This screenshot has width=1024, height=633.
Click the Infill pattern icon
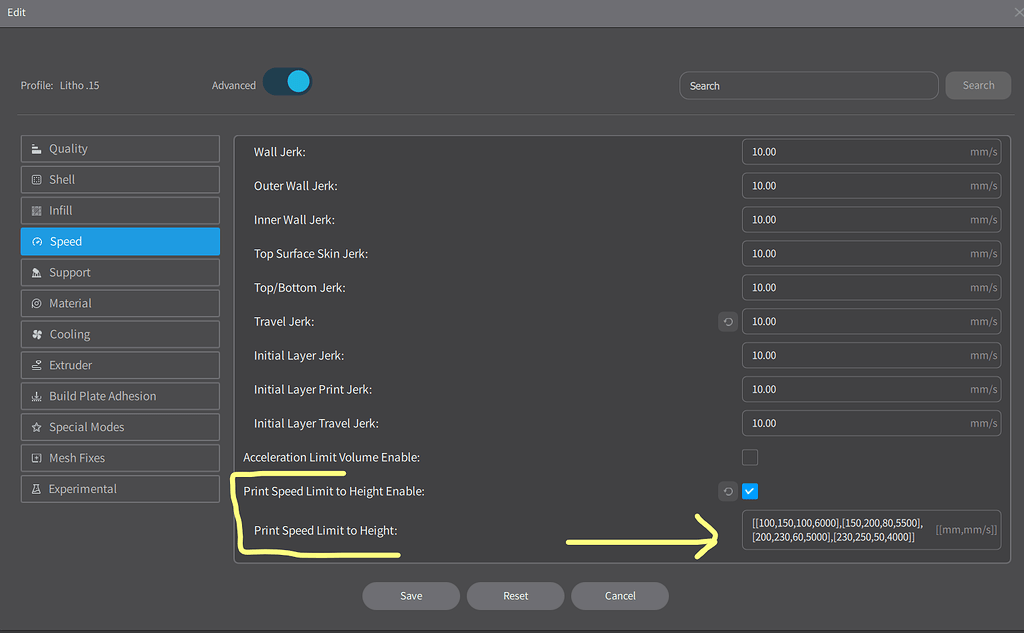point(37,211)
